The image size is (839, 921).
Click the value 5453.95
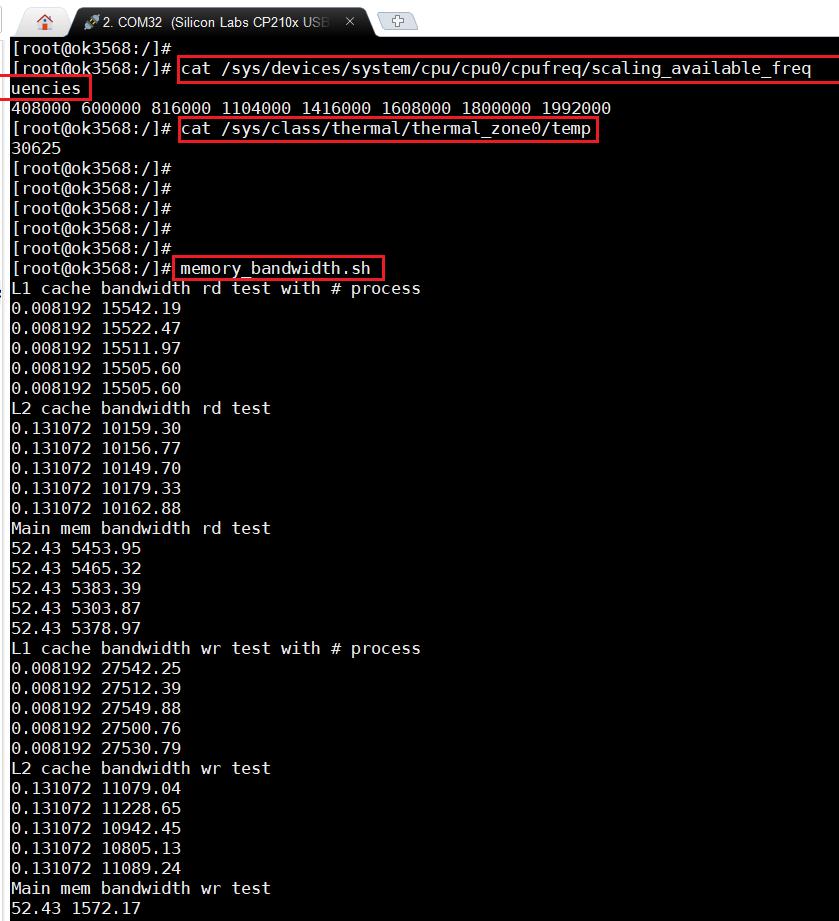[106, 548]
